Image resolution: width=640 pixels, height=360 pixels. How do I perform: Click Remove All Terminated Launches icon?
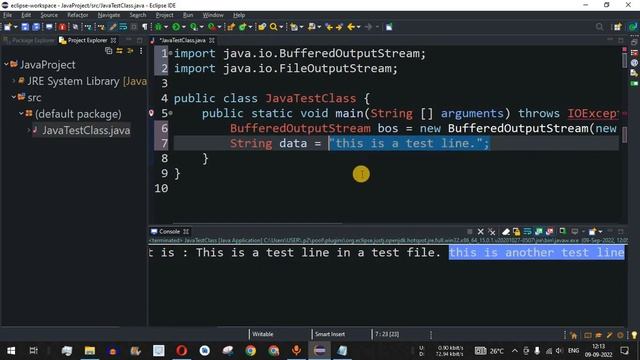point(492,232)
